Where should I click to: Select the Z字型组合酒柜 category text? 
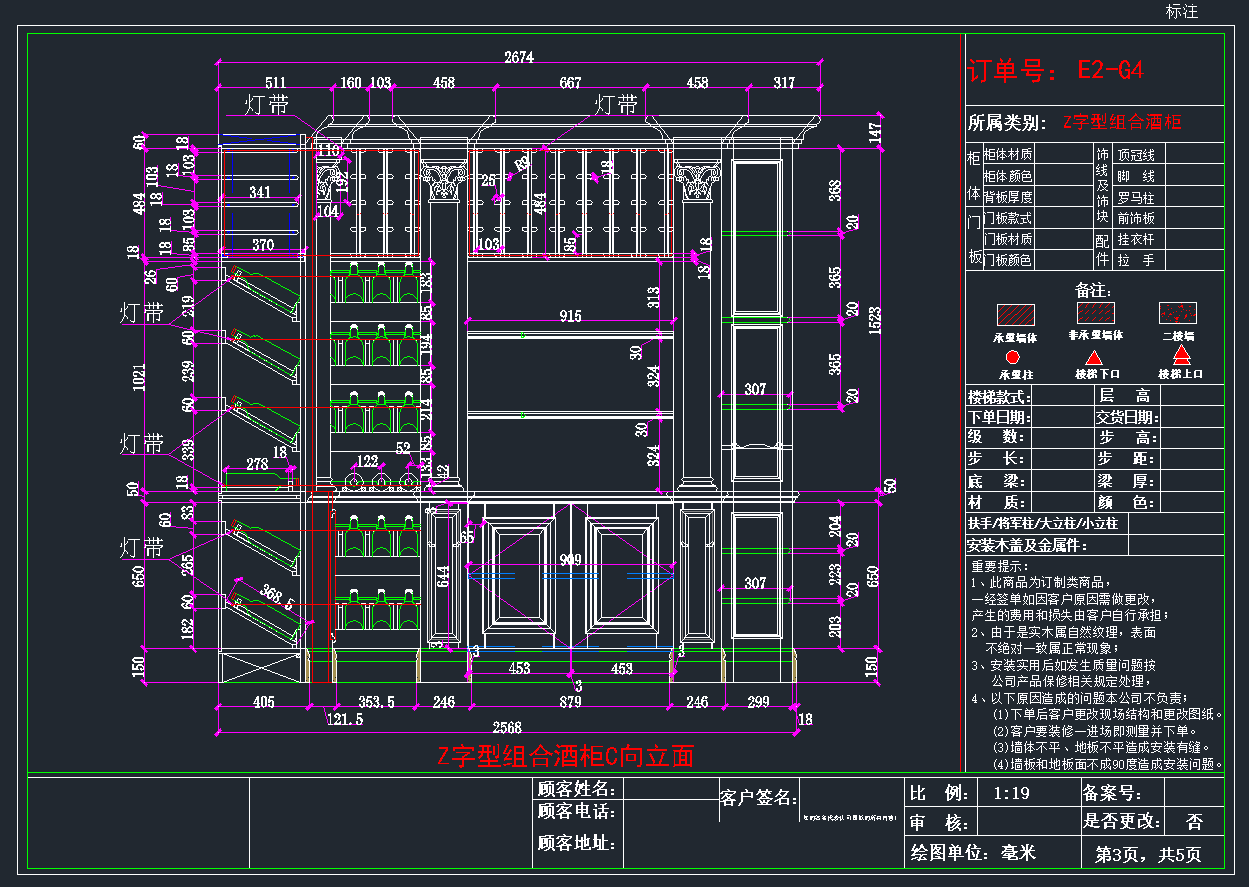click(1122, 123)
